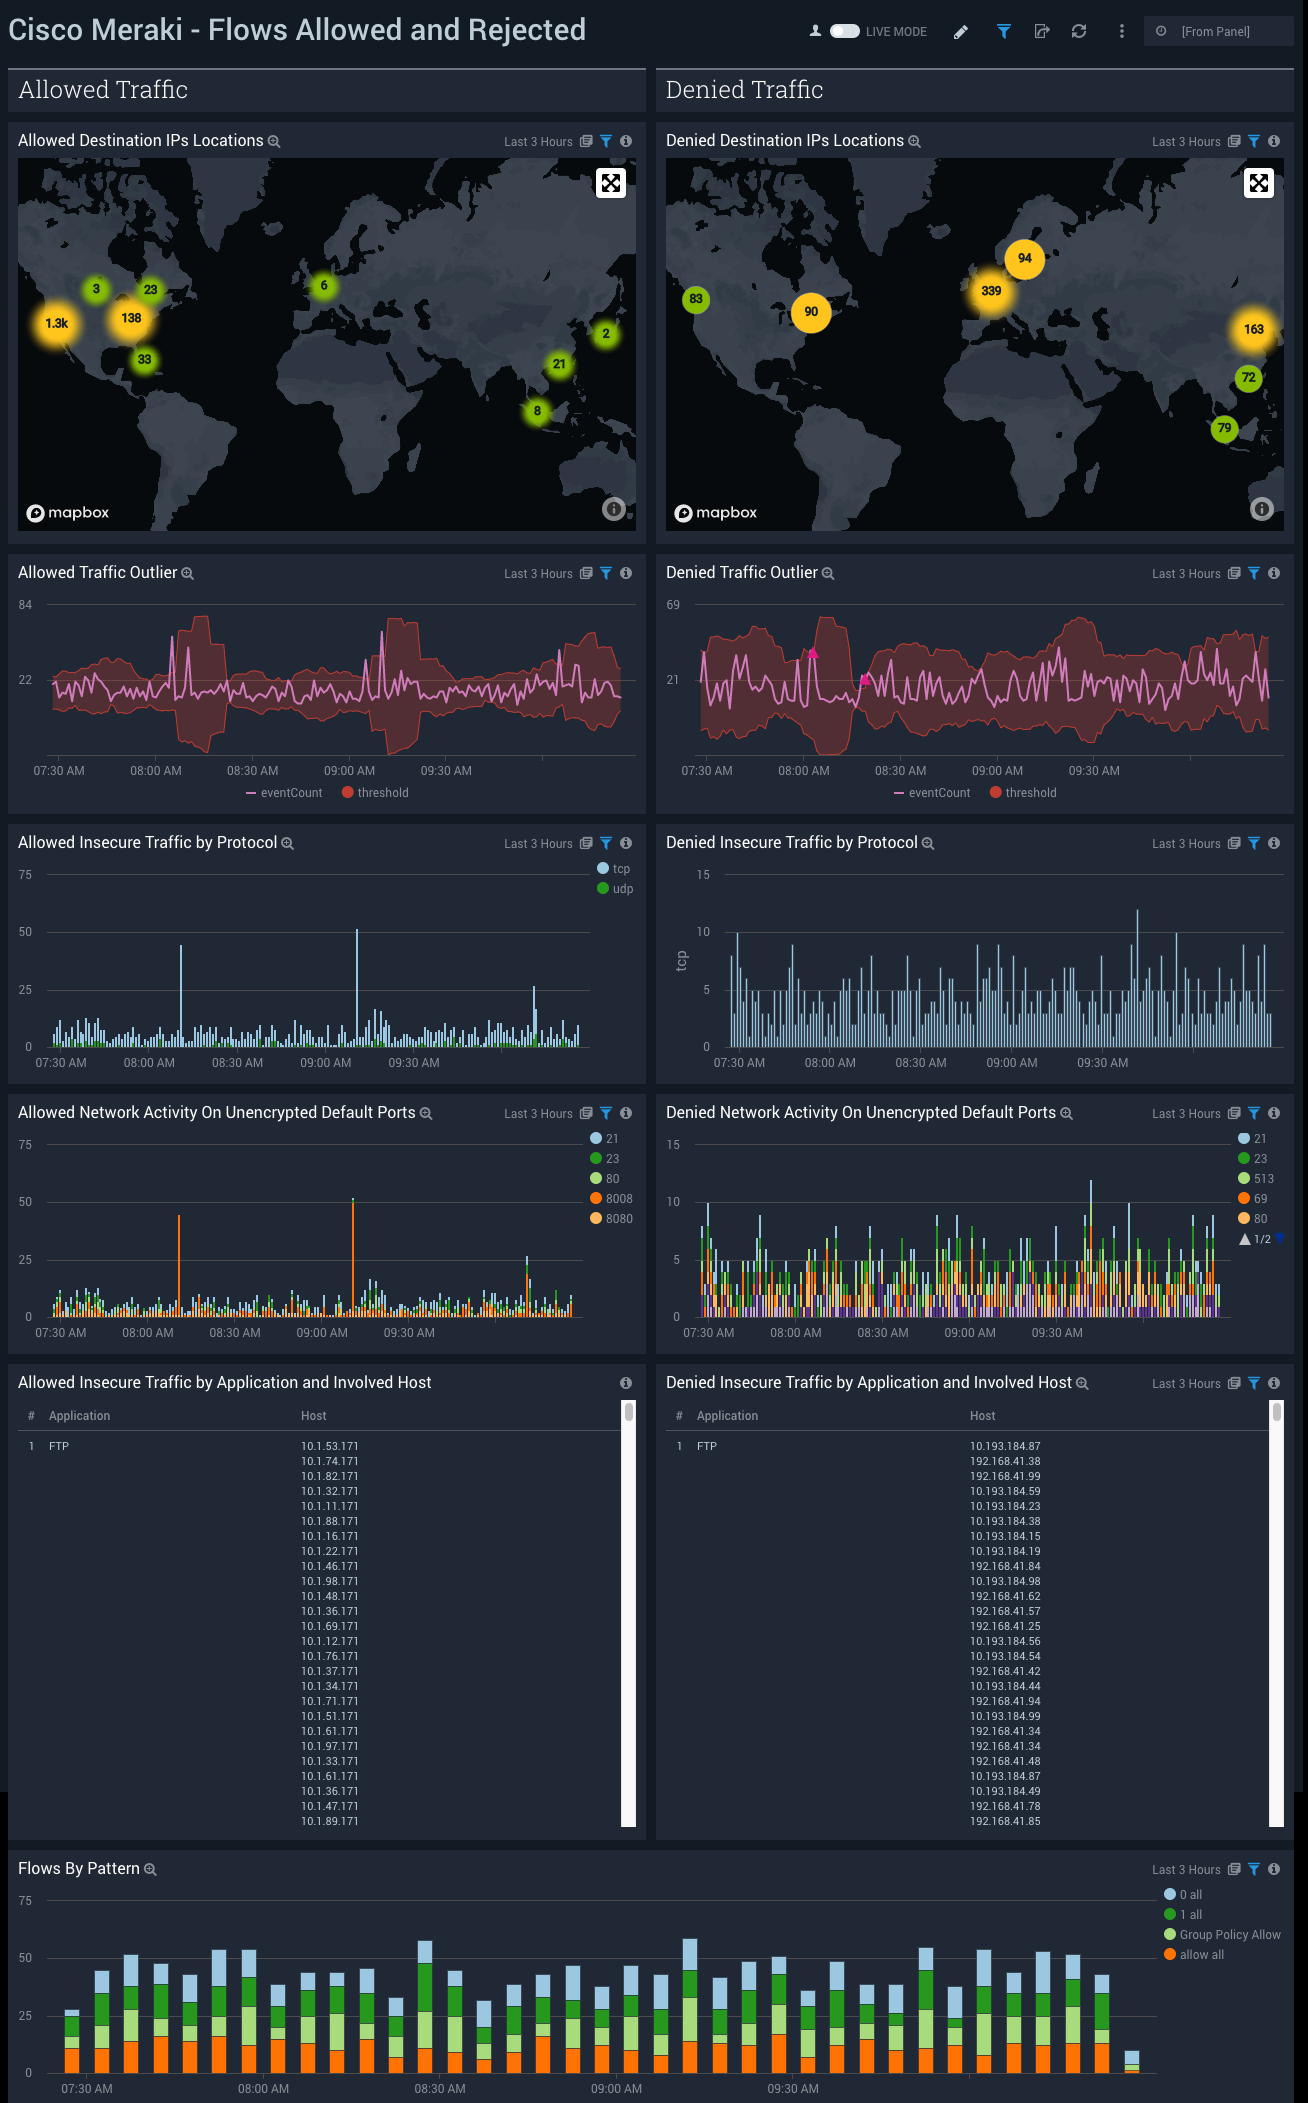The image size is (1308, 2103).
Task: Click the Group Policy Allow legend color dot
Action: [1170, 1935]
